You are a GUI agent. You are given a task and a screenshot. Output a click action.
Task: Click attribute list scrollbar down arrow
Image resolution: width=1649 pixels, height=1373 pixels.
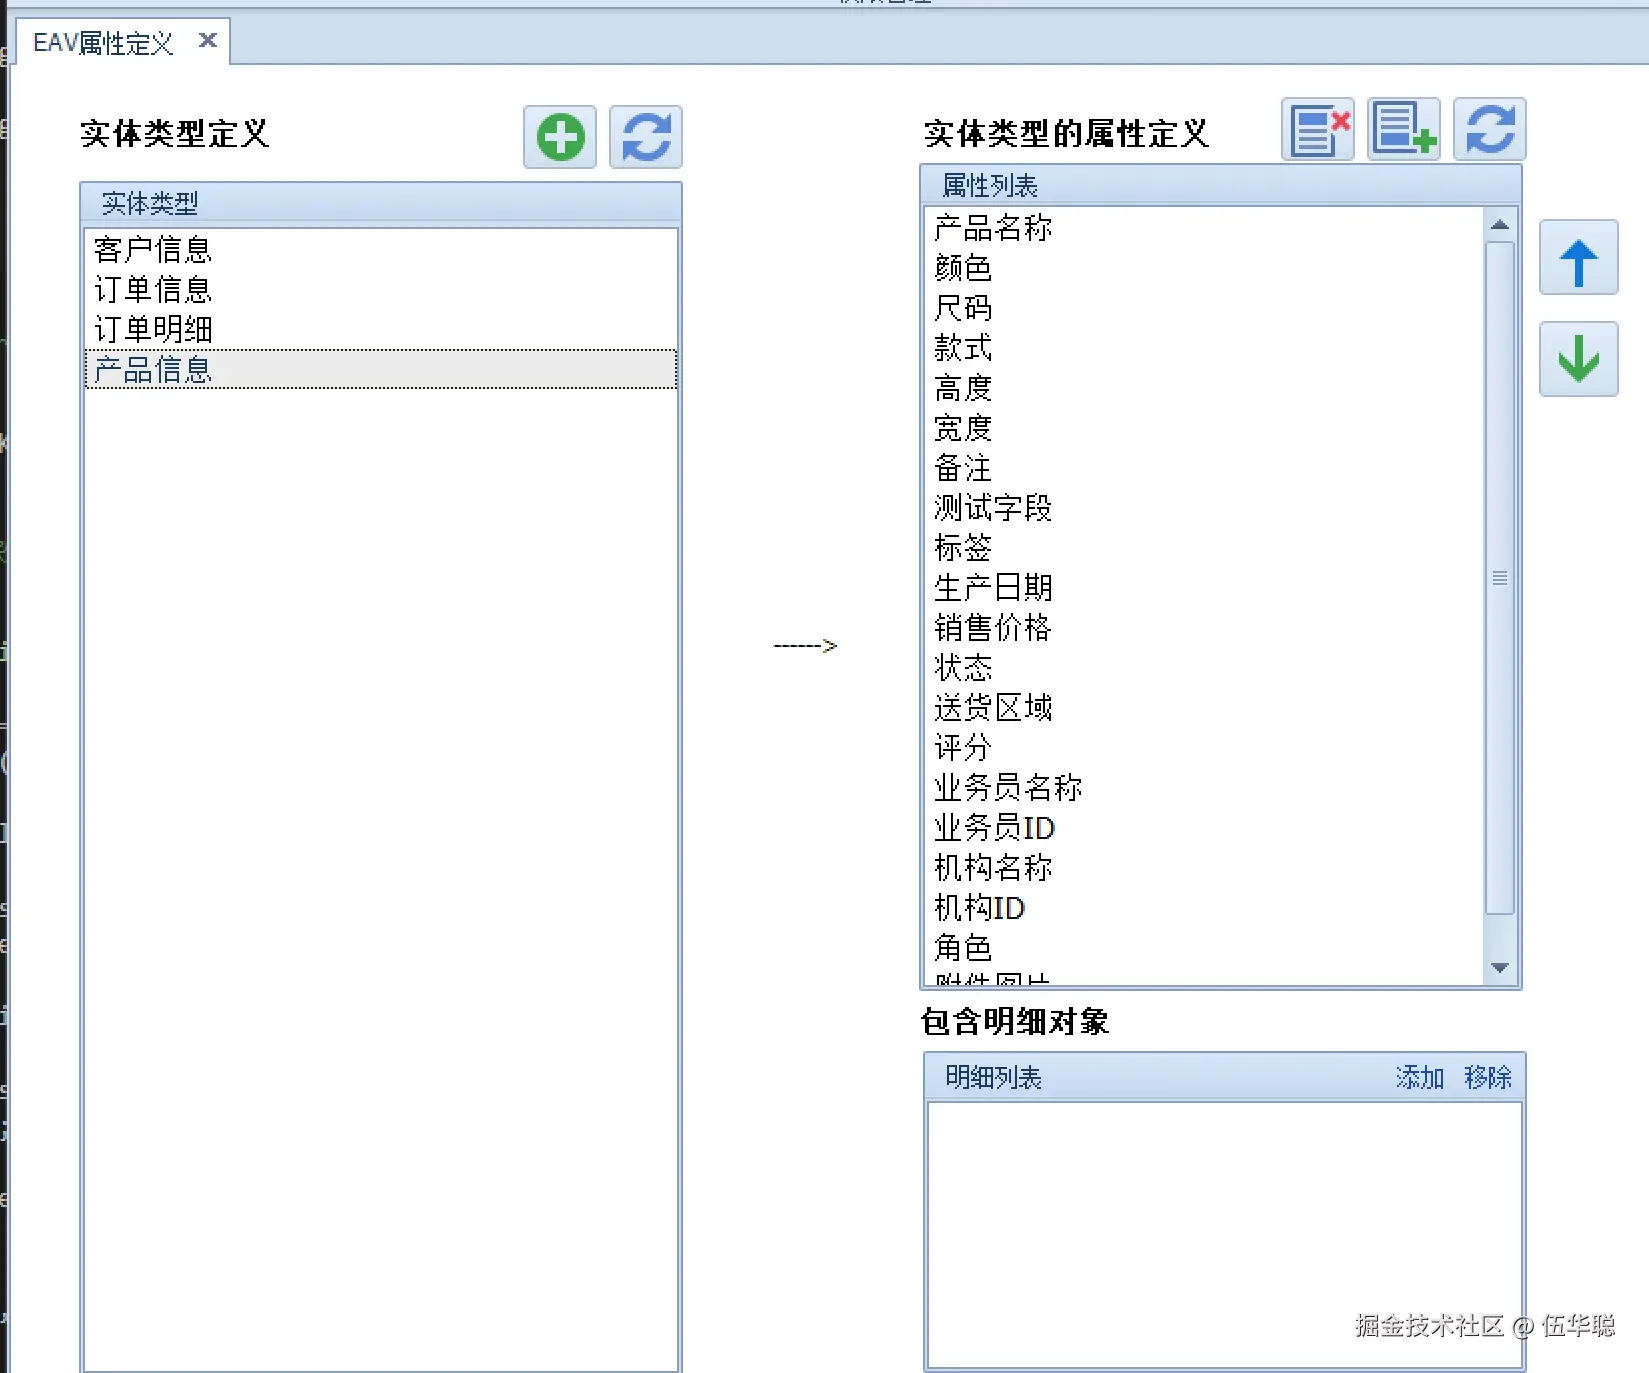[x=1500, y=967]
